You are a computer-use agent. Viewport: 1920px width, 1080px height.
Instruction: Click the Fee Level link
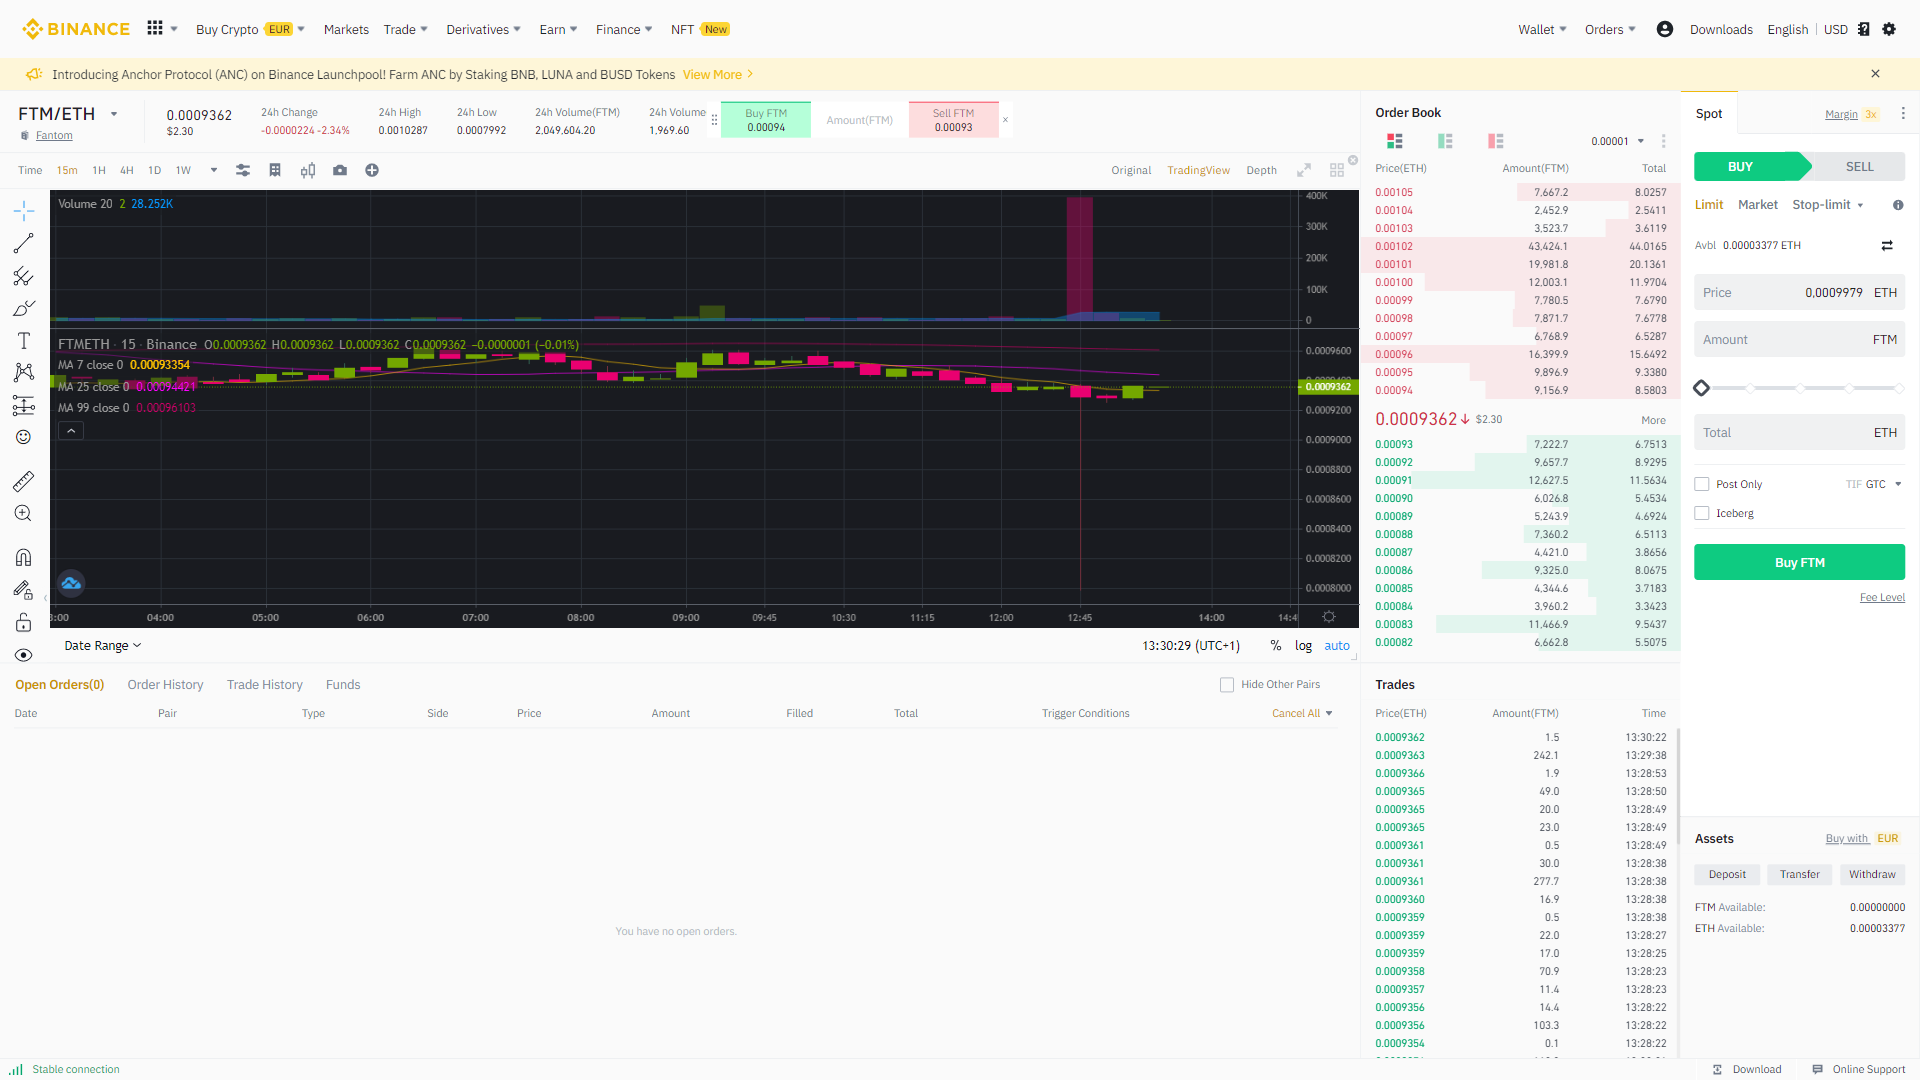coord(1881,597)
